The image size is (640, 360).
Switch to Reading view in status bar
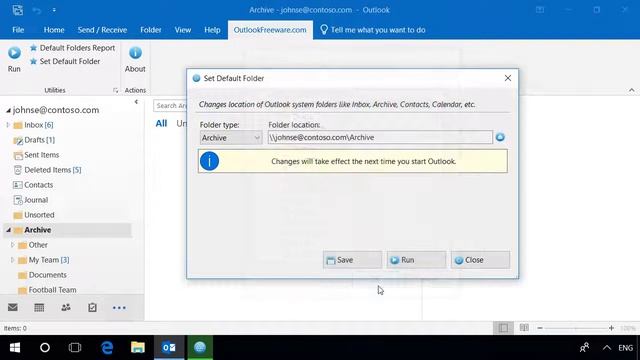coord(524,328)
